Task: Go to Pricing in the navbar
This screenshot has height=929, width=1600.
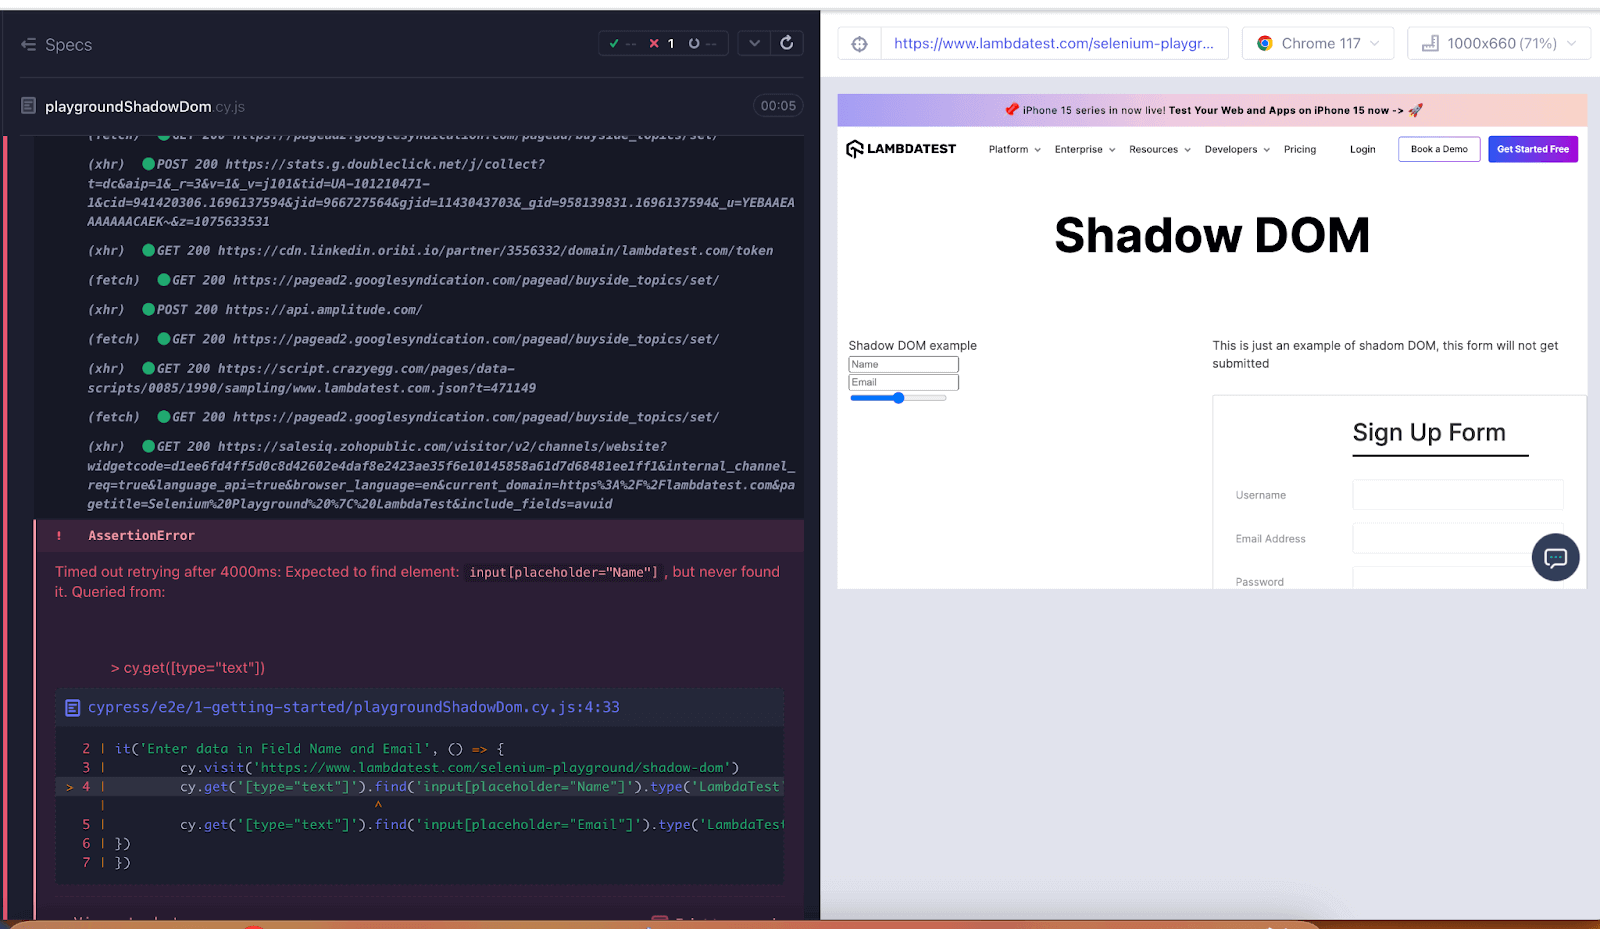Action: (1299, 150)
